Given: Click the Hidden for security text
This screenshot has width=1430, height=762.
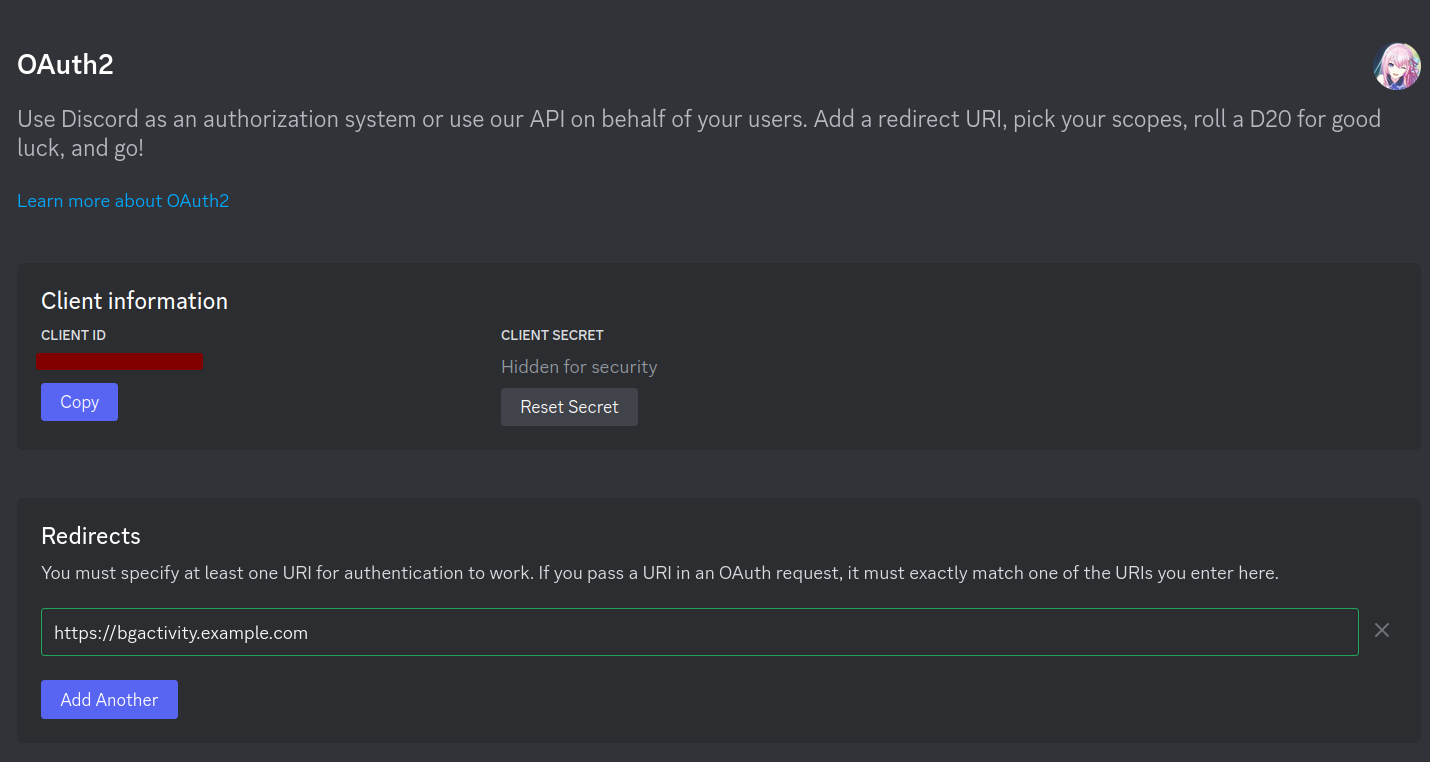Looking at the screenshot, I should (x=579, y=367).
